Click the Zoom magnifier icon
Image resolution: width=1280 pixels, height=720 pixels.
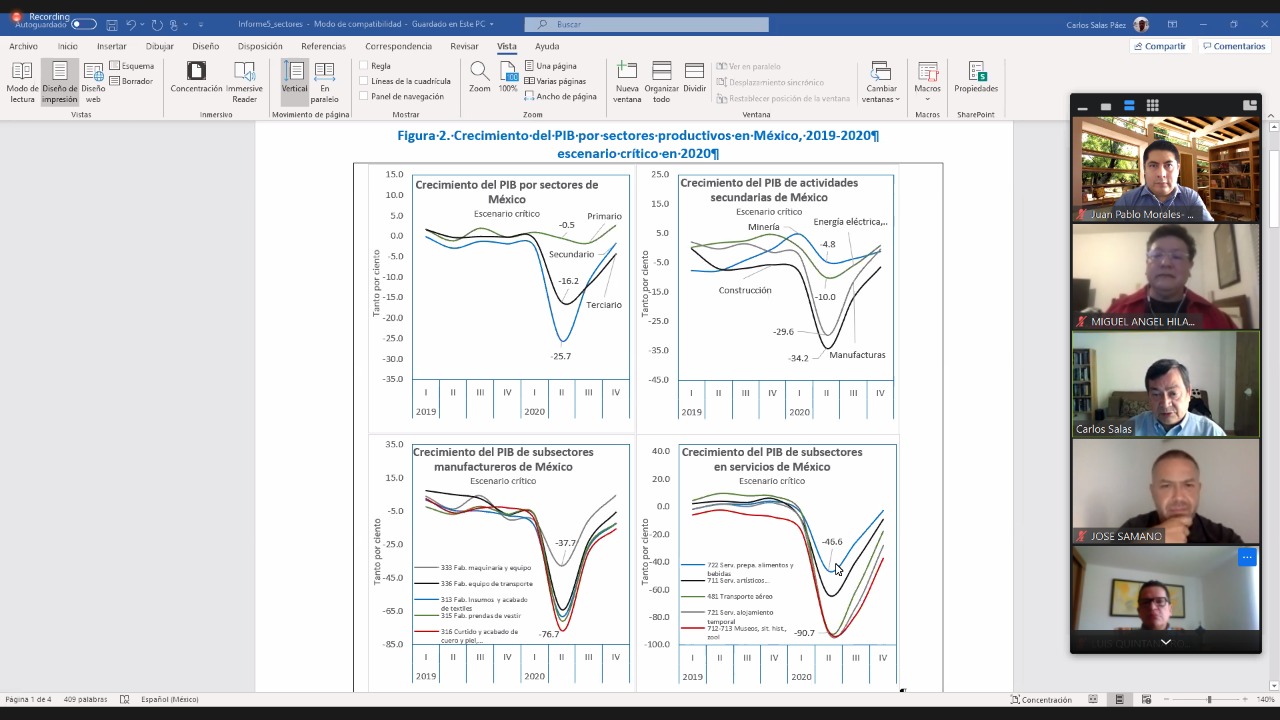click(480, 77)
